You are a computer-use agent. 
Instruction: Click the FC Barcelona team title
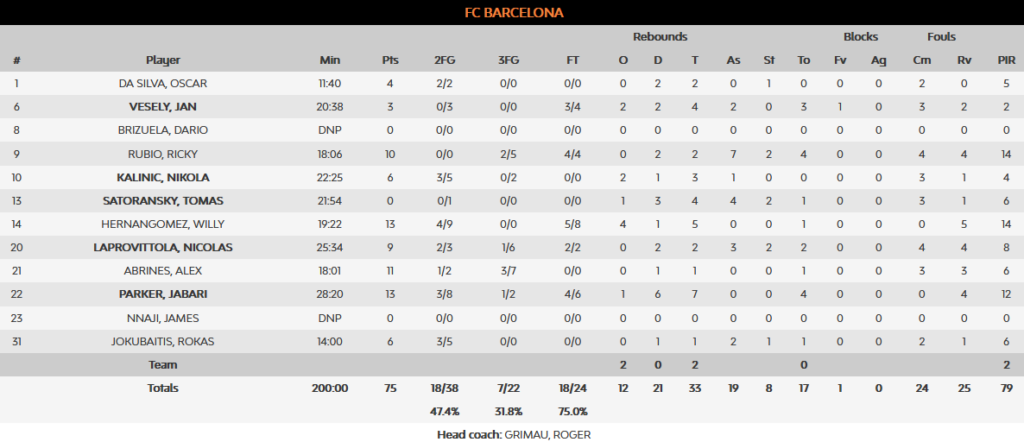pos(512,12)
